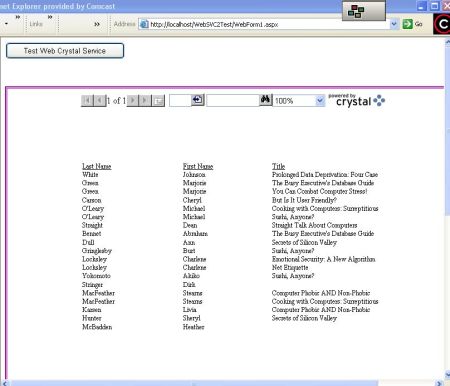Screen dimensions: 450x386
Task: Click first name Abraham
Action: (195, 234)
